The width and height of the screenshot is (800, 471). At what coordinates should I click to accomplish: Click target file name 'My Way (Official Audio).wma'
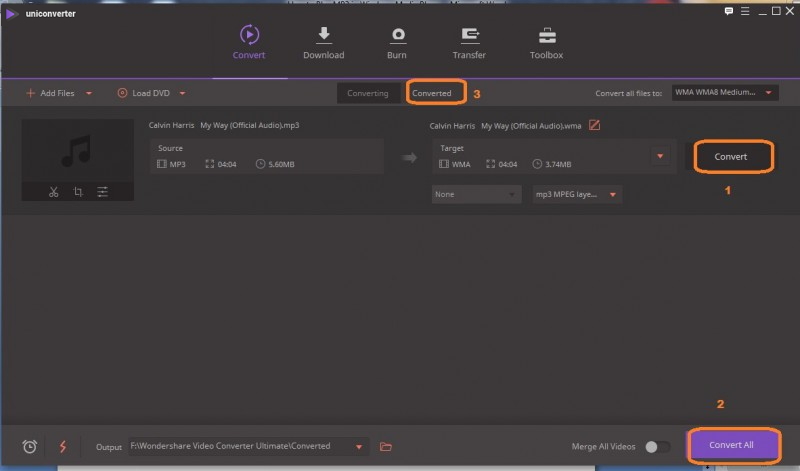[531, 126]
